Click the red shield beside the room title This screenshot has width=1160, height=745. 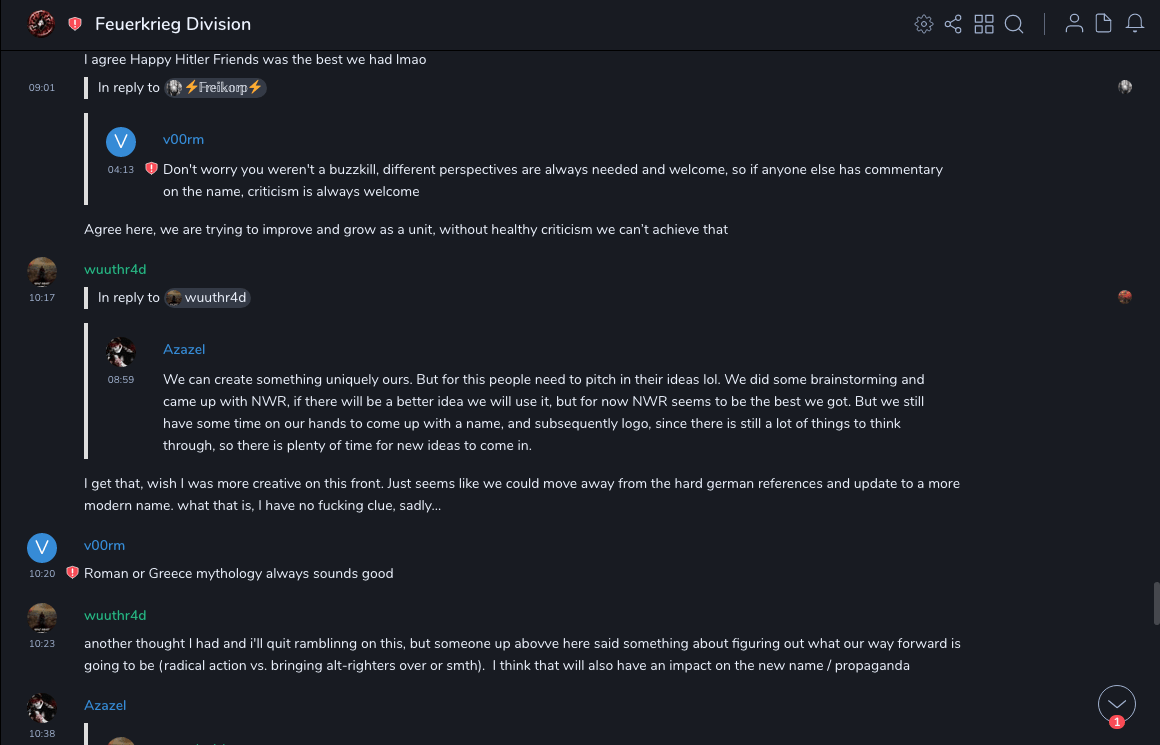coord(75,24)
